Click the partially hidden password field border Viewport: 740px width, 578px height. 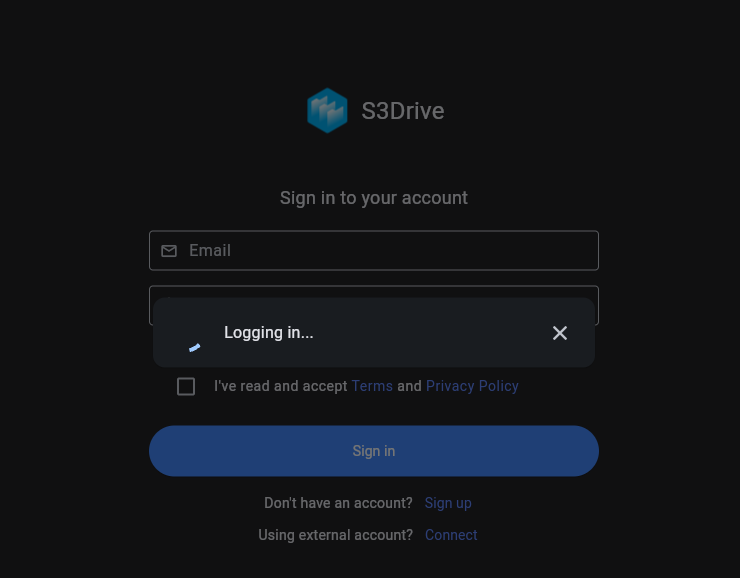tap(374, 291)
